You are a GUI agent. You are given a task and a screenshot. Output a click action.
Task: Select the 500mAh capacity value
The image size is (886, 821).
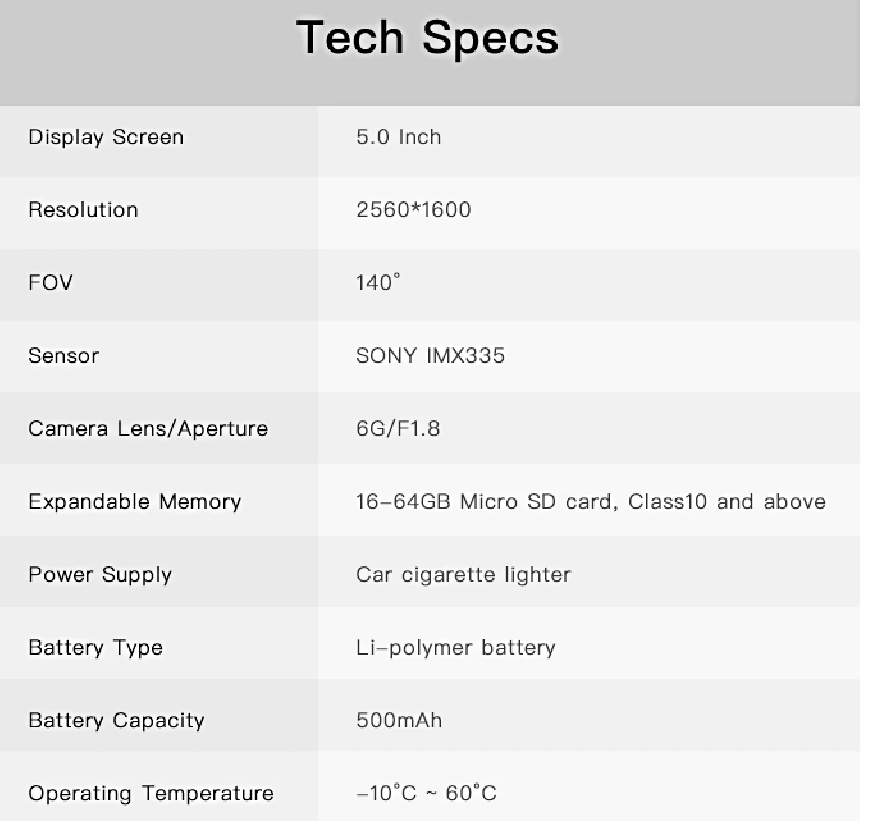[399, 721]
